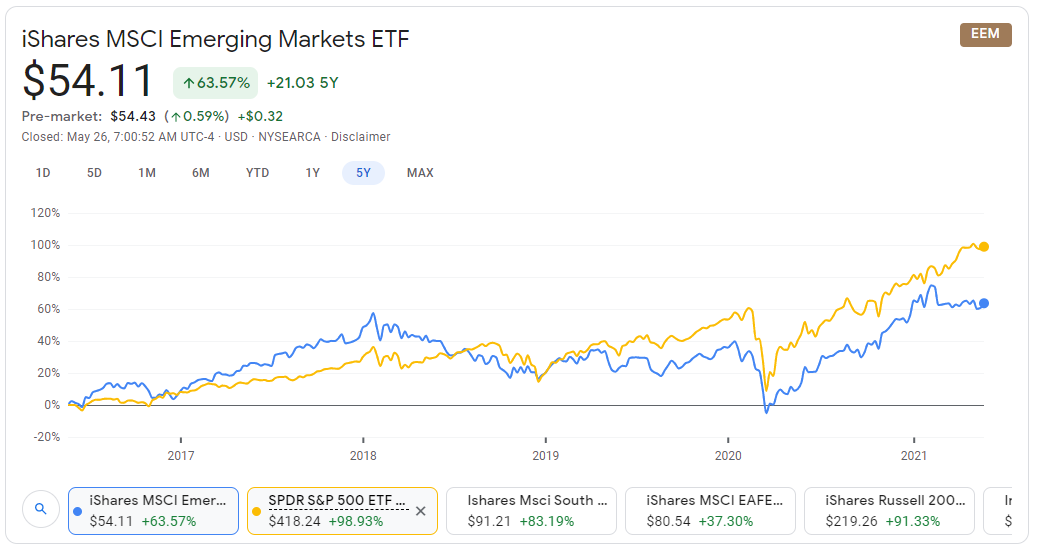Click the 120% y-axis label
Screen dimensions: 1038x550
45,213
